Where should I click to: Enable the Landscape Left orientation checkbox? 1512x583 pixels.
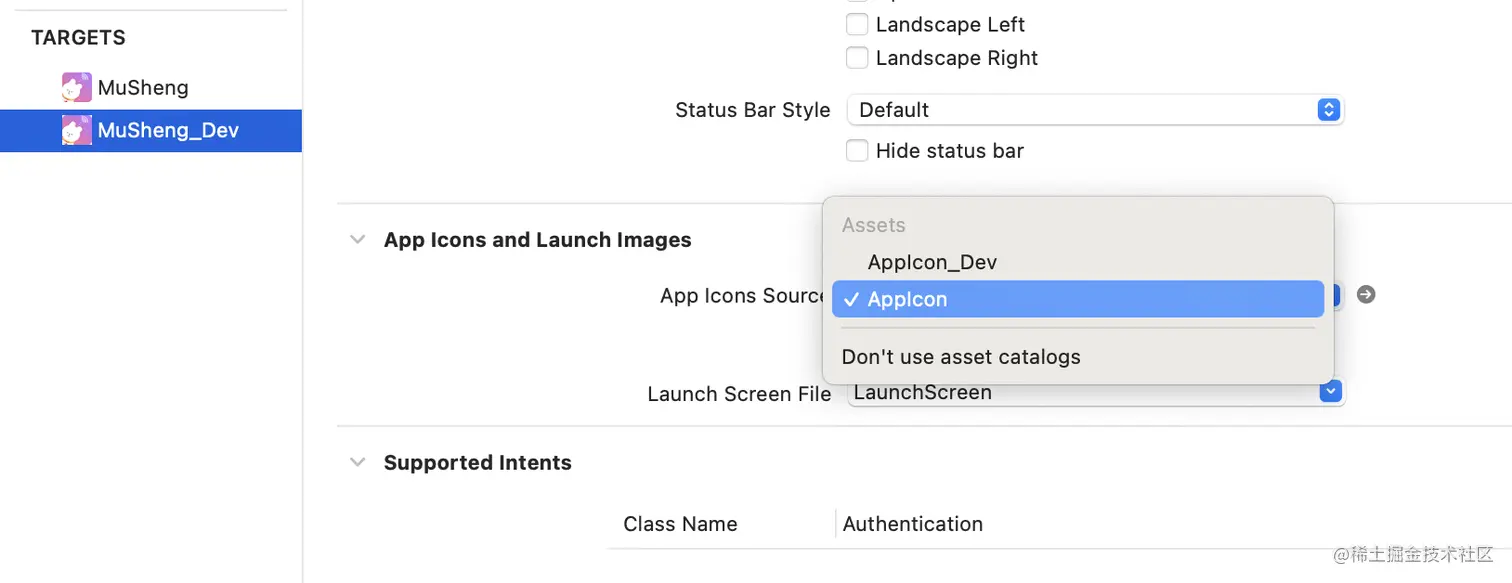point(857,24)
